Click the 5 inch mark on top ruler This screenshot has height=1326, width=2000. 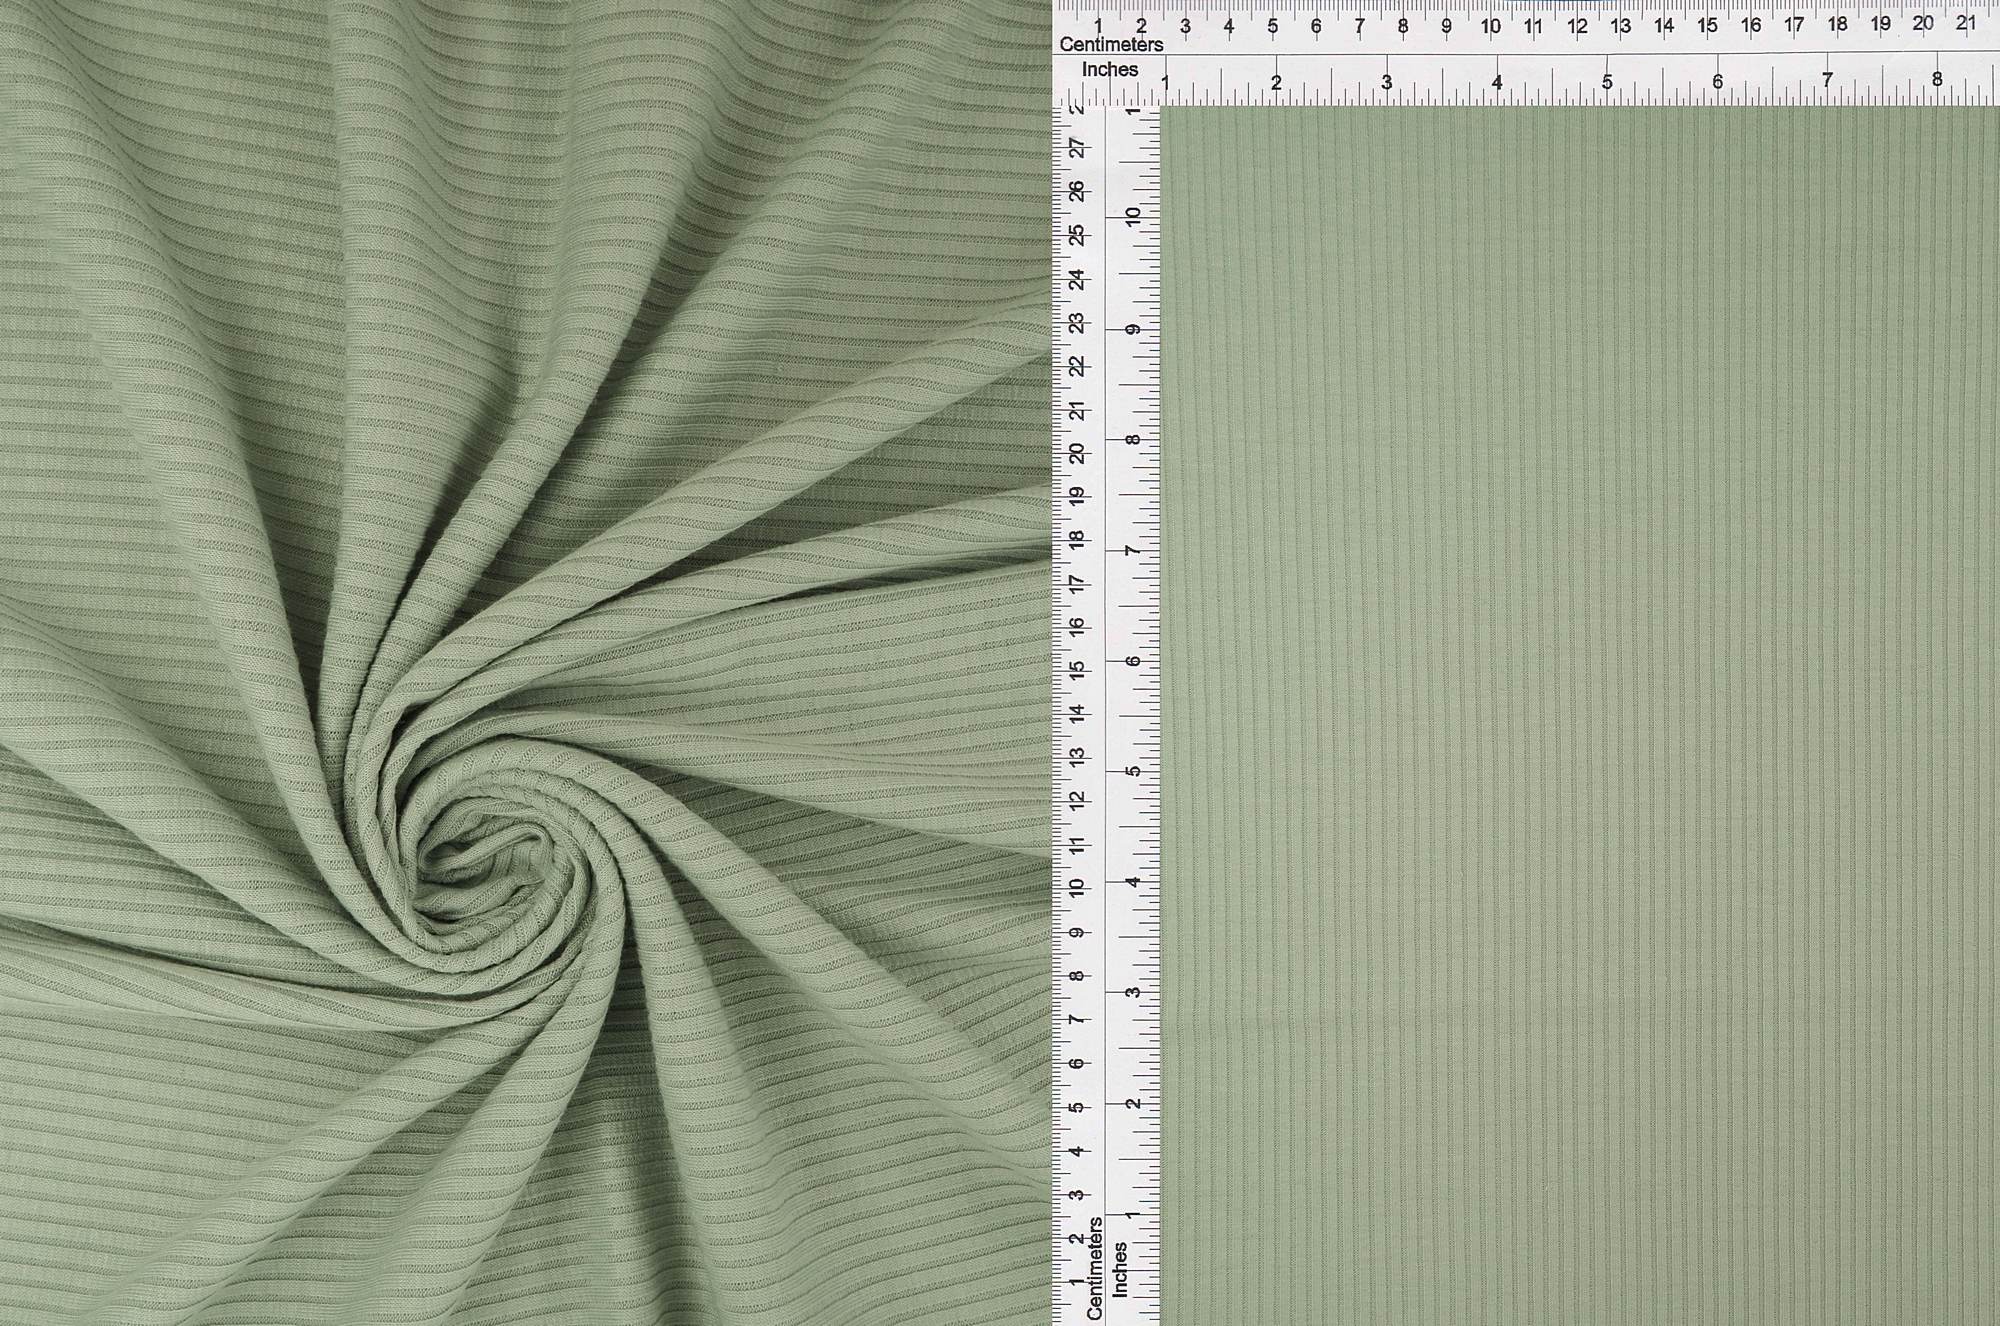click(1607, 83)
